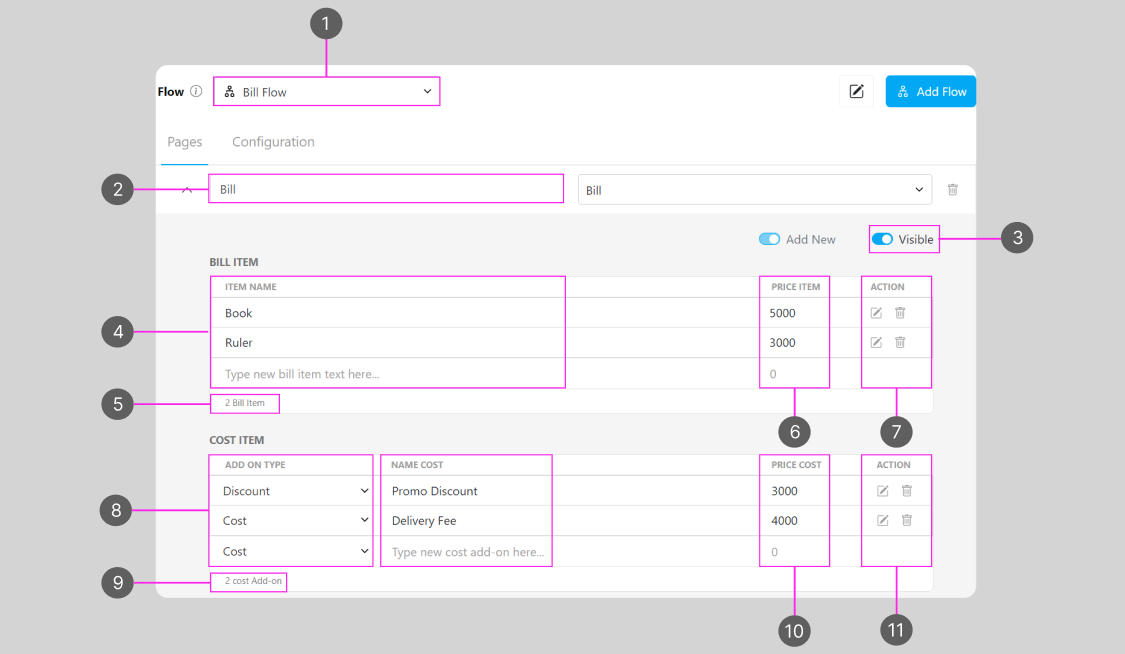Screen dimensions: 1125x654
Task: Open the Bill Flow dropdown
Action: (326, 92)
